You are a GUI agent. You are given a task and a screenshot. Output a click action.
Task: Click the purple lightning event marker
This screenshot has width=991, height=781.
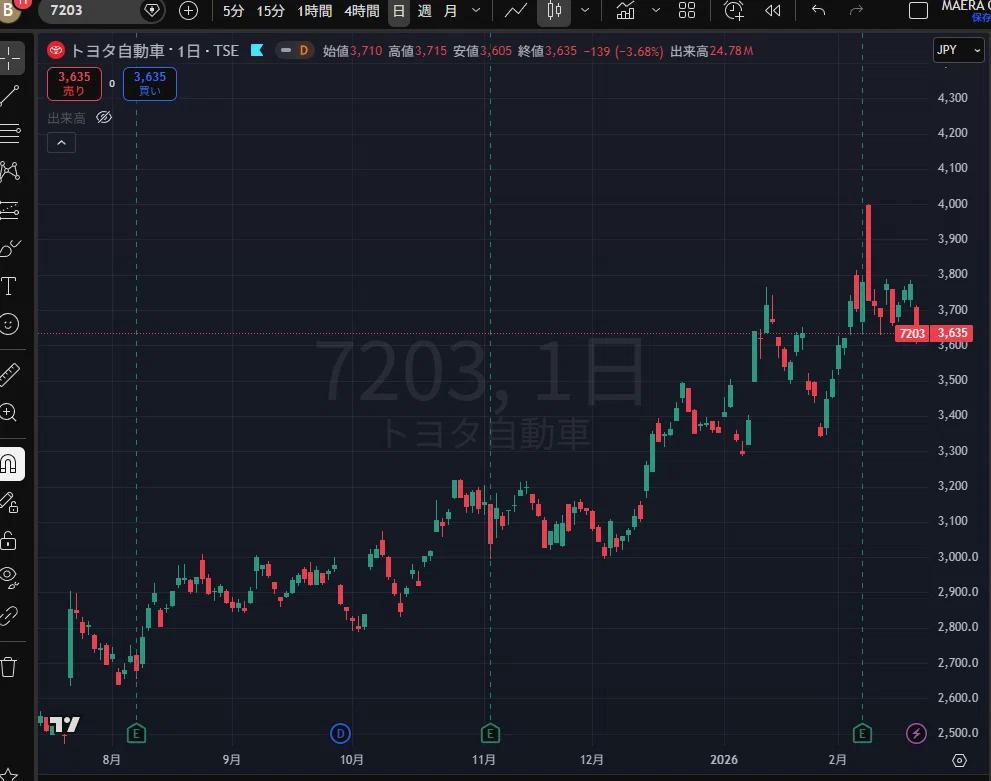coord(916,734)
